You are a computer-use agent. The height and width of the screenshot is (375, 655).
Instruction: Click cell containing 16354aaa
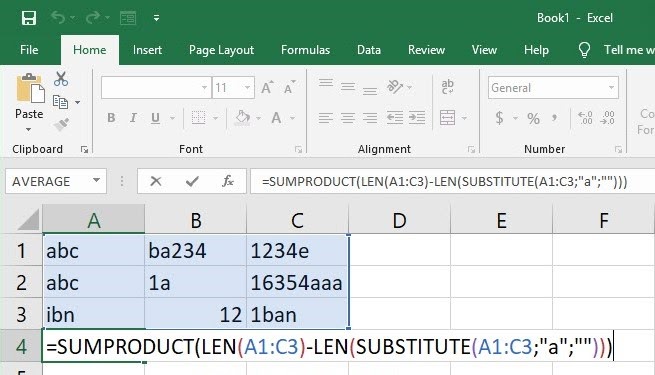pyautogui.click(x=297, y=283)
